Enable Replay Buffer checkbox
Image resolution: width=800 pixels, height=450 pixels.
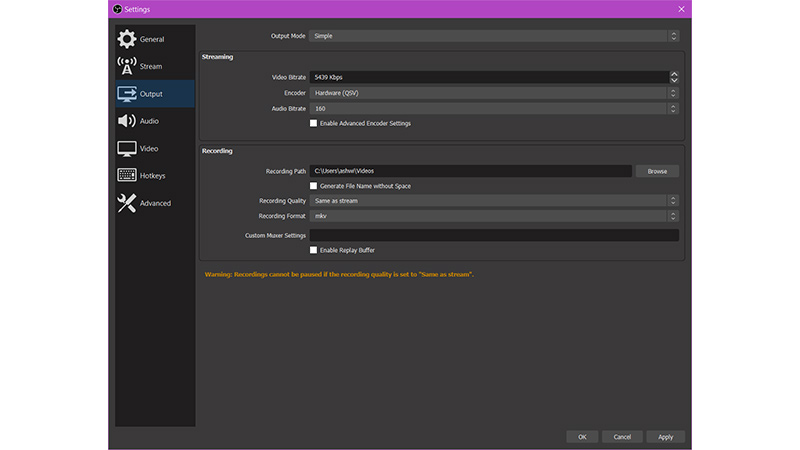[x=313, y=250]
